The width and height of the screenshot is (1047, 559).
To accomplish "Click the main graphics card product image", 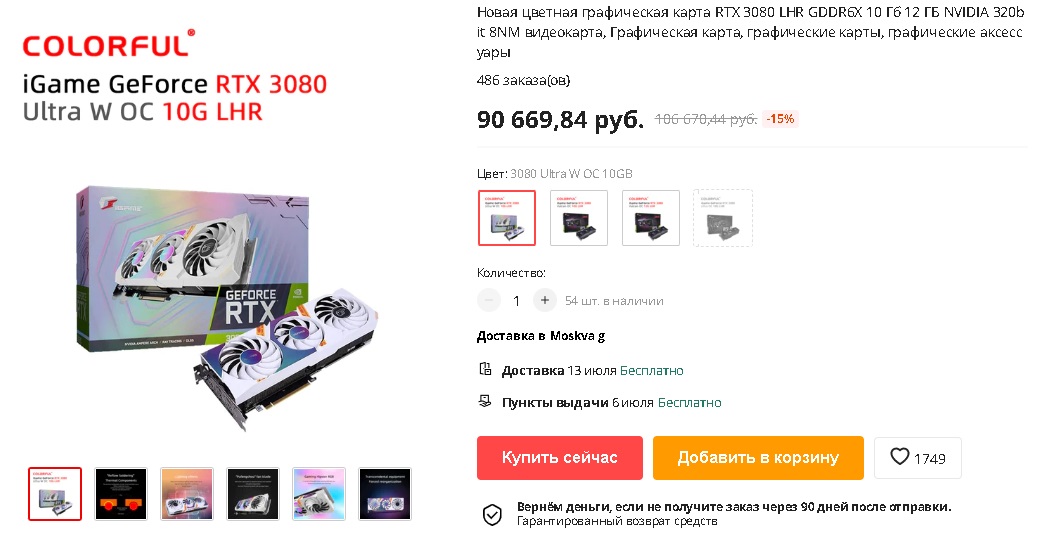I will (227, 307).
